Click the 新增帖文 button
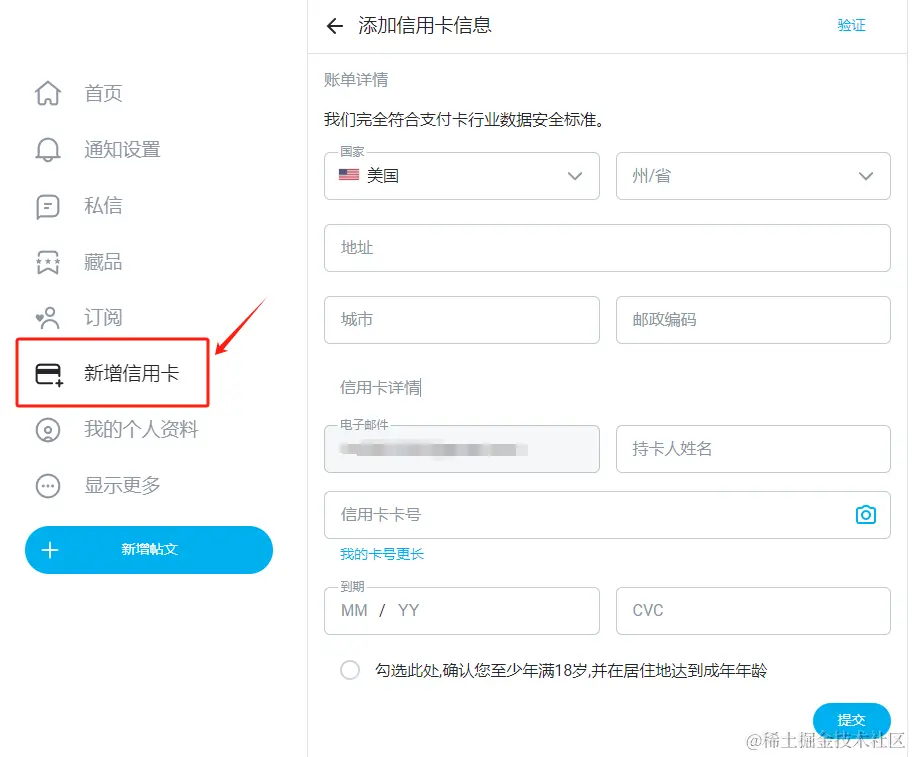The height and width of the screenshot is (757, 912). (x=149, y=550)
